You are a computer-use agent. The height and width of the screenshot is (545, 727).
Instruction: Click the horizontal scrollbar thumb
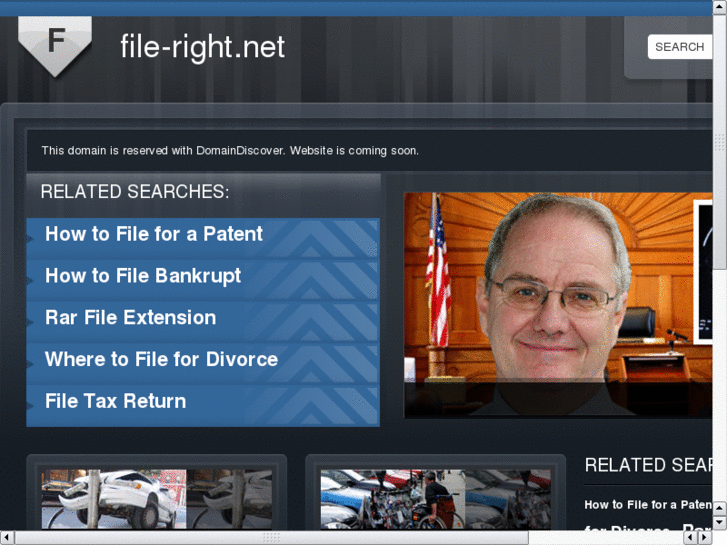(x=271, y=538)
